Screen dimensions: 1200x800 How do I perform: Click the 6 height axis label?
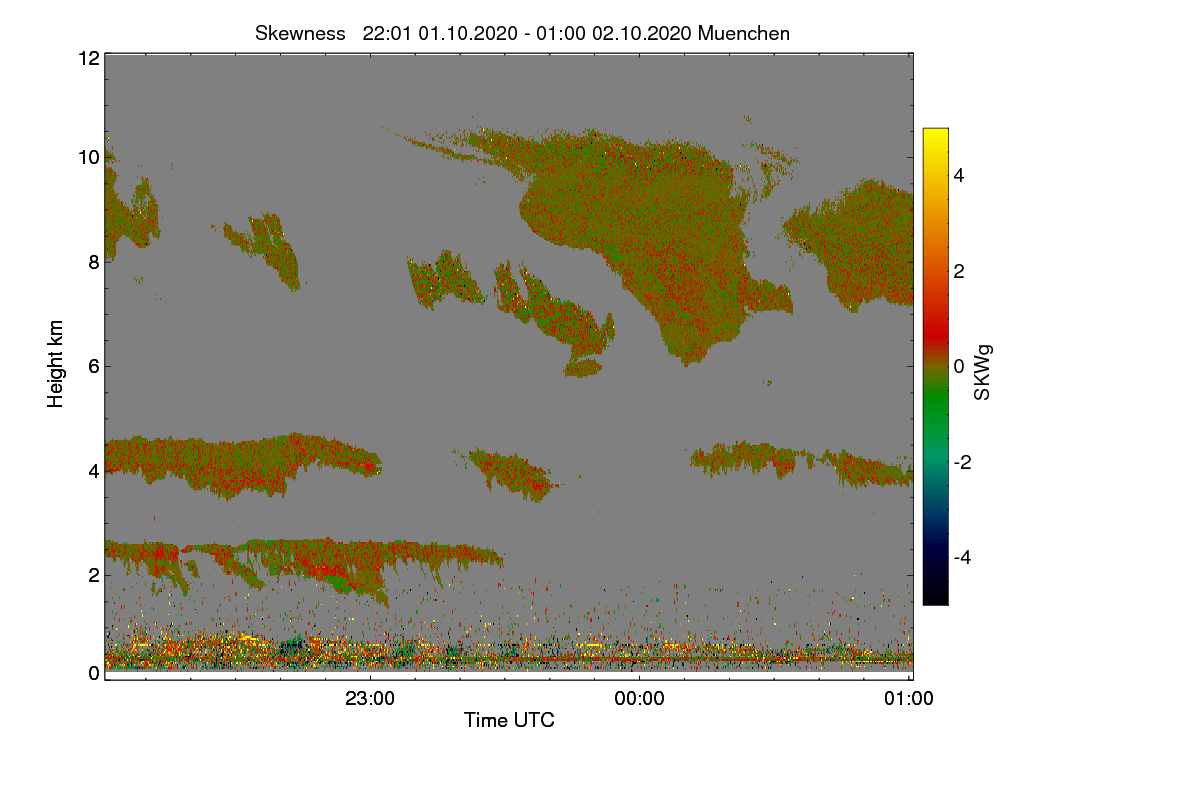point(93,366)
